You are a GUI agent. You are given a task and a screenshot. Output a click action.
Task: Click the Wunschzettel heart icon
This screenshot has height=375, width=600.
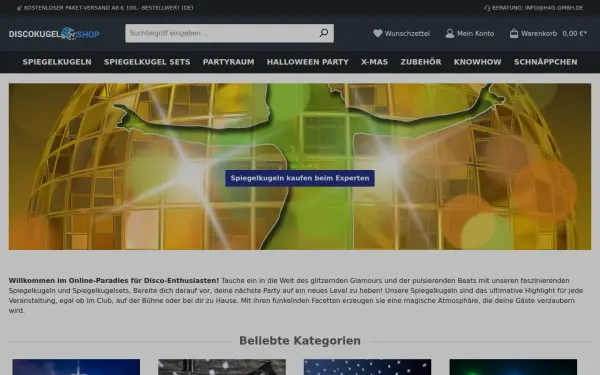(378, 33)
